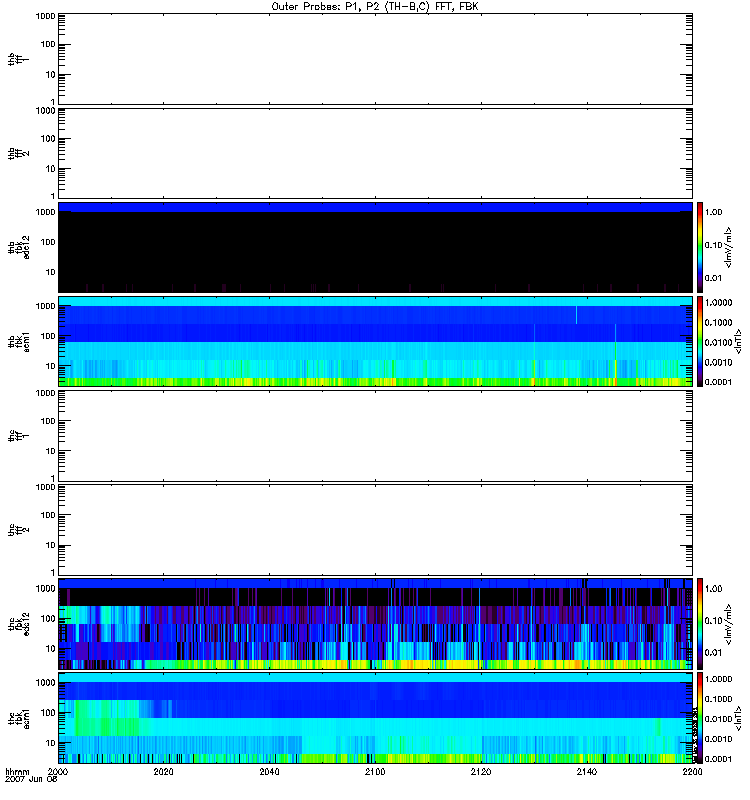Click the 2000 time axis label
Image resolution: width=750 pixels, height=800 pixels.
tap(58, 771)
